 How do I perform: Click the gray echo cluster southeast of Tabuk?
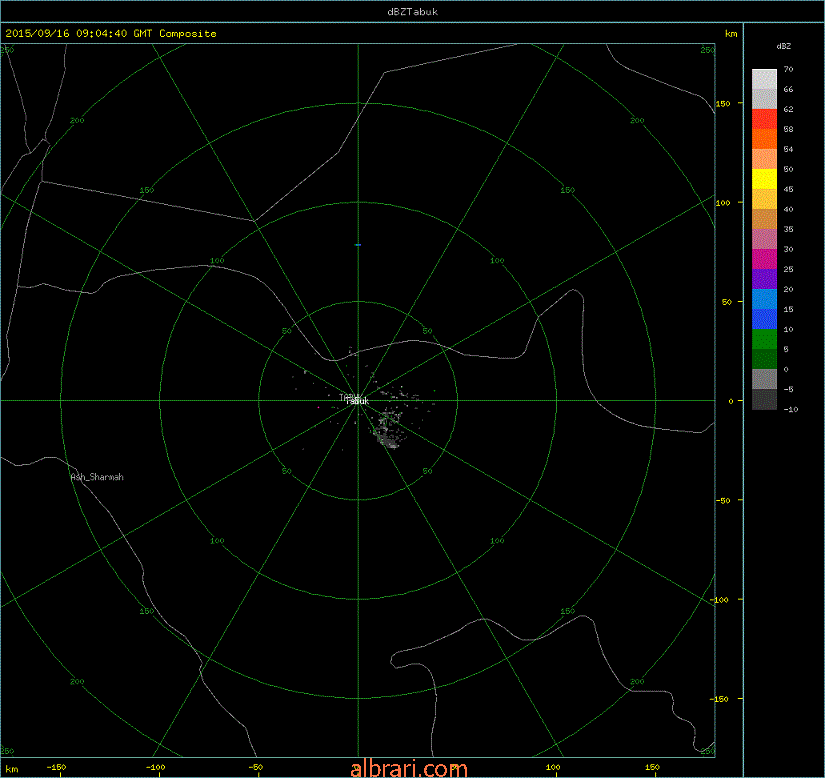[388, 429]
